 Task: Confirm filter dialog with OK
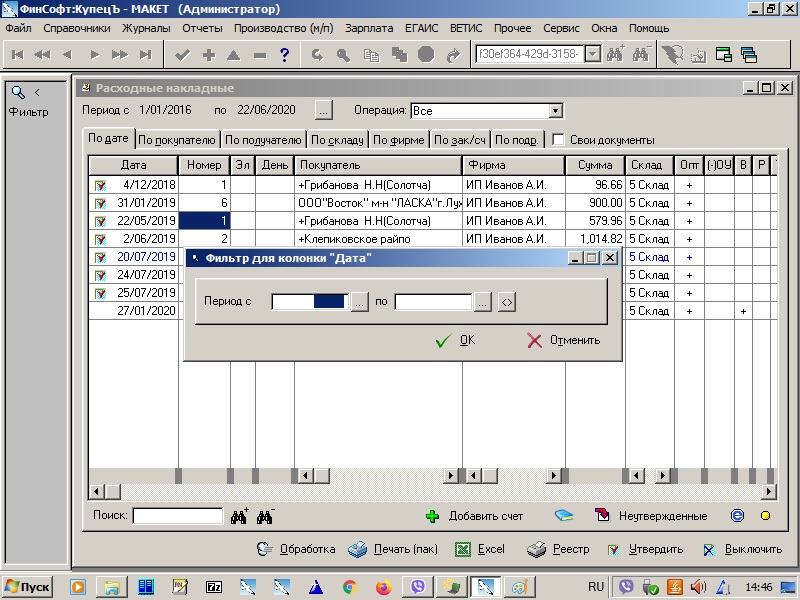456,340
